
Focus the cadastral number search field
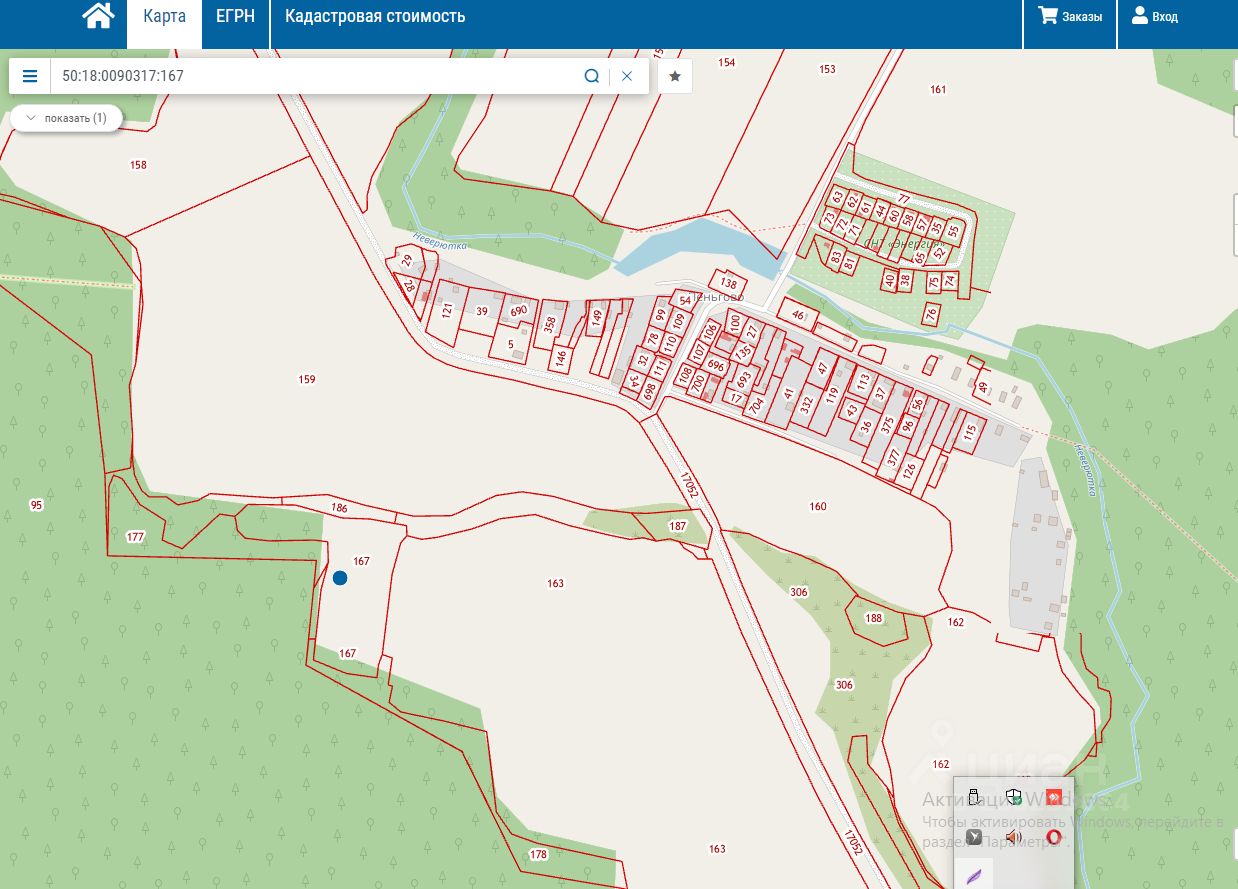click(315, 76)
